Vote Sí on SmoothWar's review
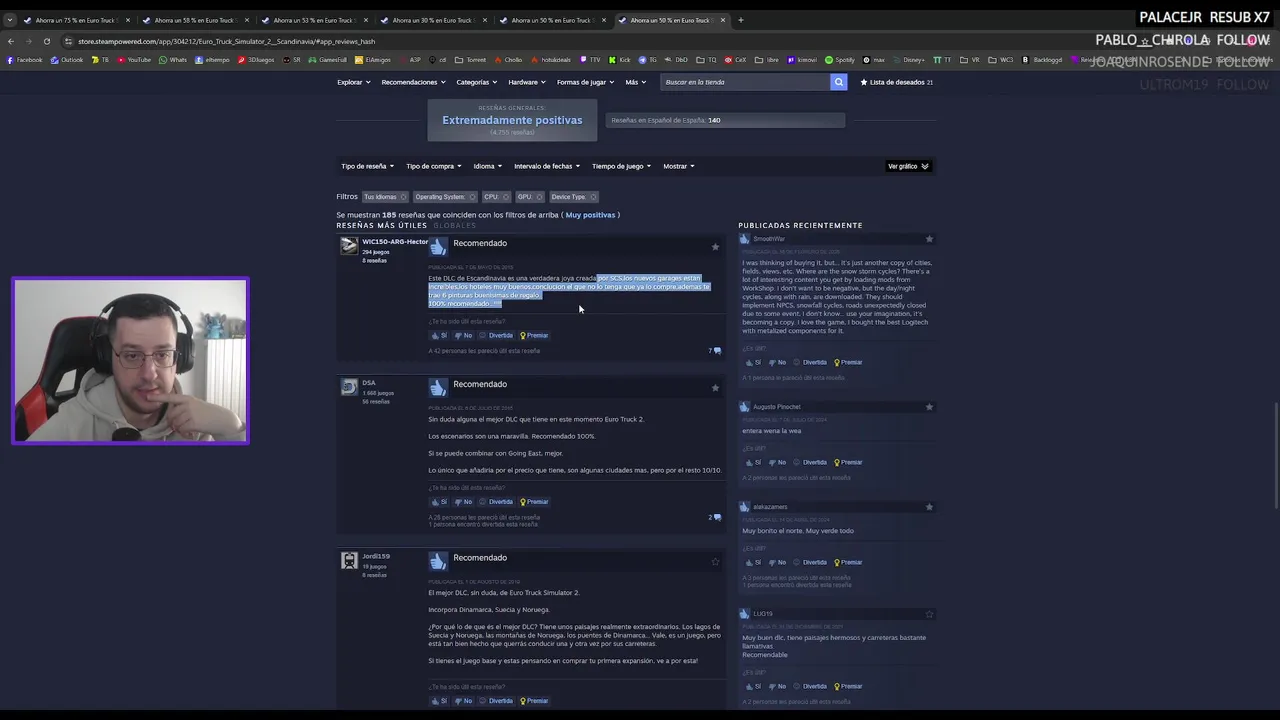This screenshot has width=1280, height=720. tap(753, 363)
